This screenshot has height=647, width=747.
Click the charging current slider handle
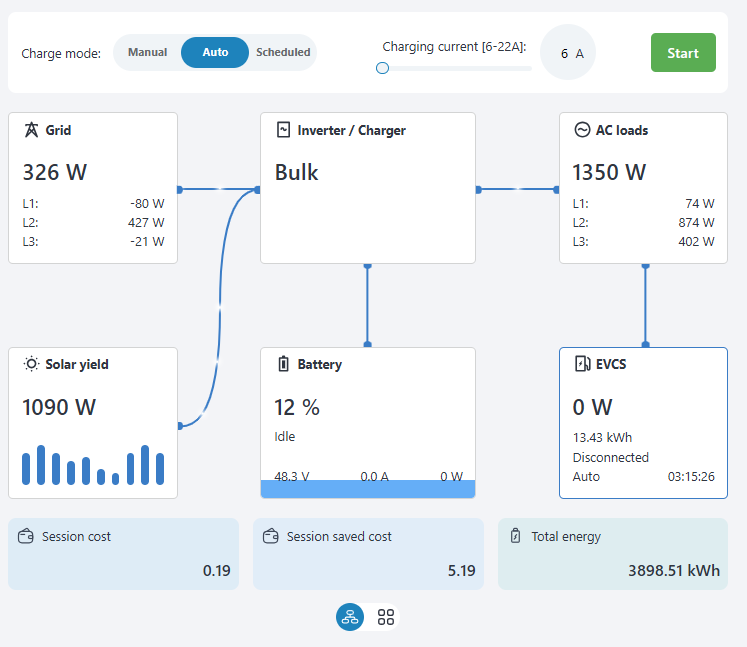point(382,68)
